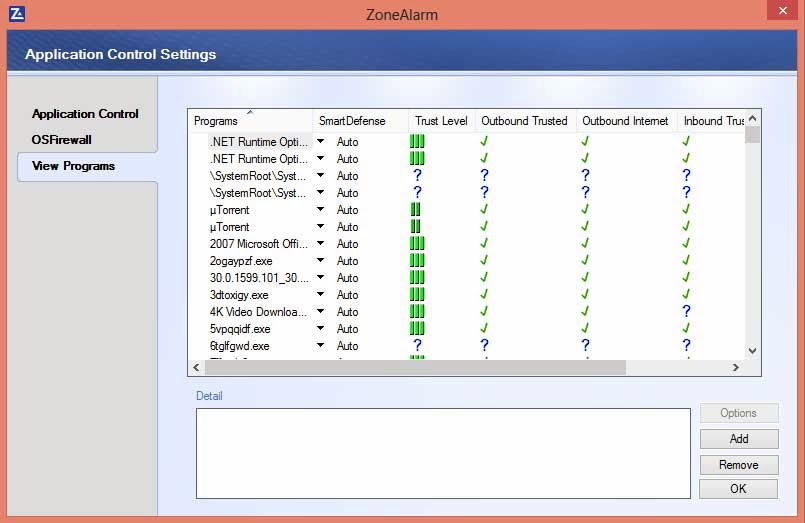
Task: Open SmartDefense dropdown for 30.0.1599.101_30...
Action: [320, 277]
